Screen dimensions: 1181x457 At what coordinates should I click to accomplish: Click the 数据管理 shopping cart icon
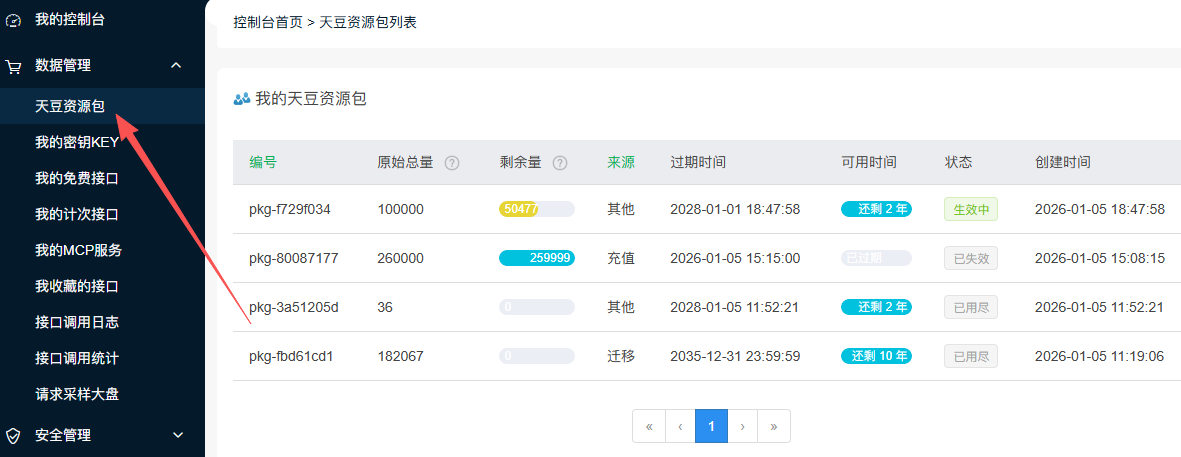point(14,67)
